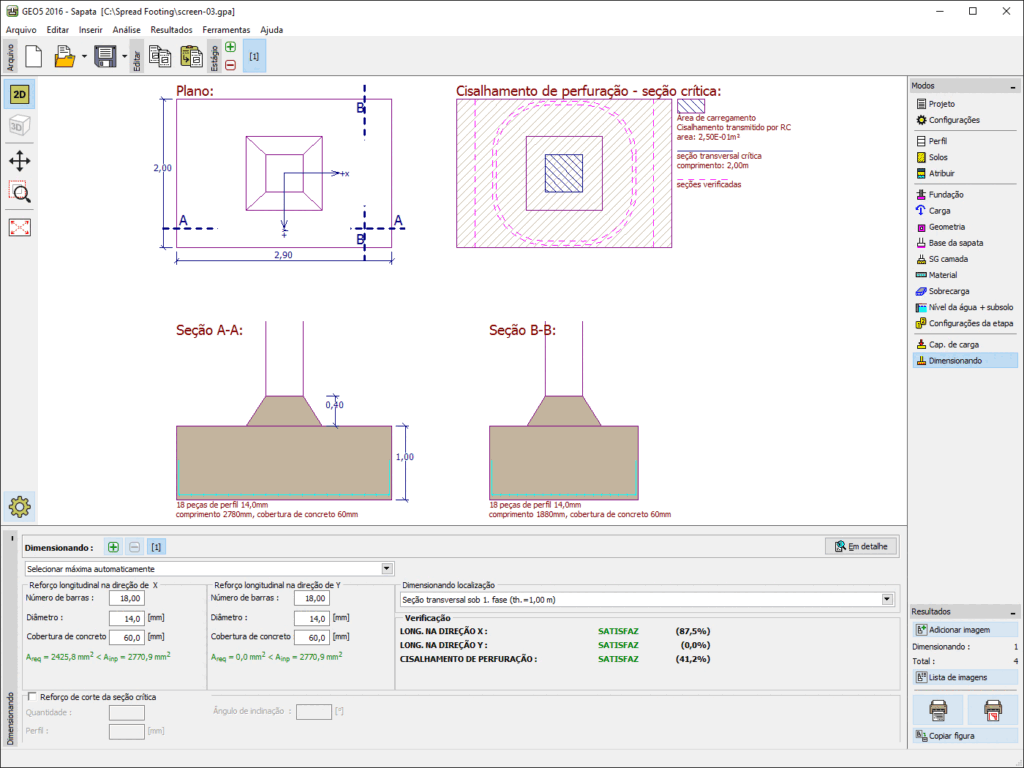
Task: Select dimensioning analysis [1]
Action: [156, 547]
